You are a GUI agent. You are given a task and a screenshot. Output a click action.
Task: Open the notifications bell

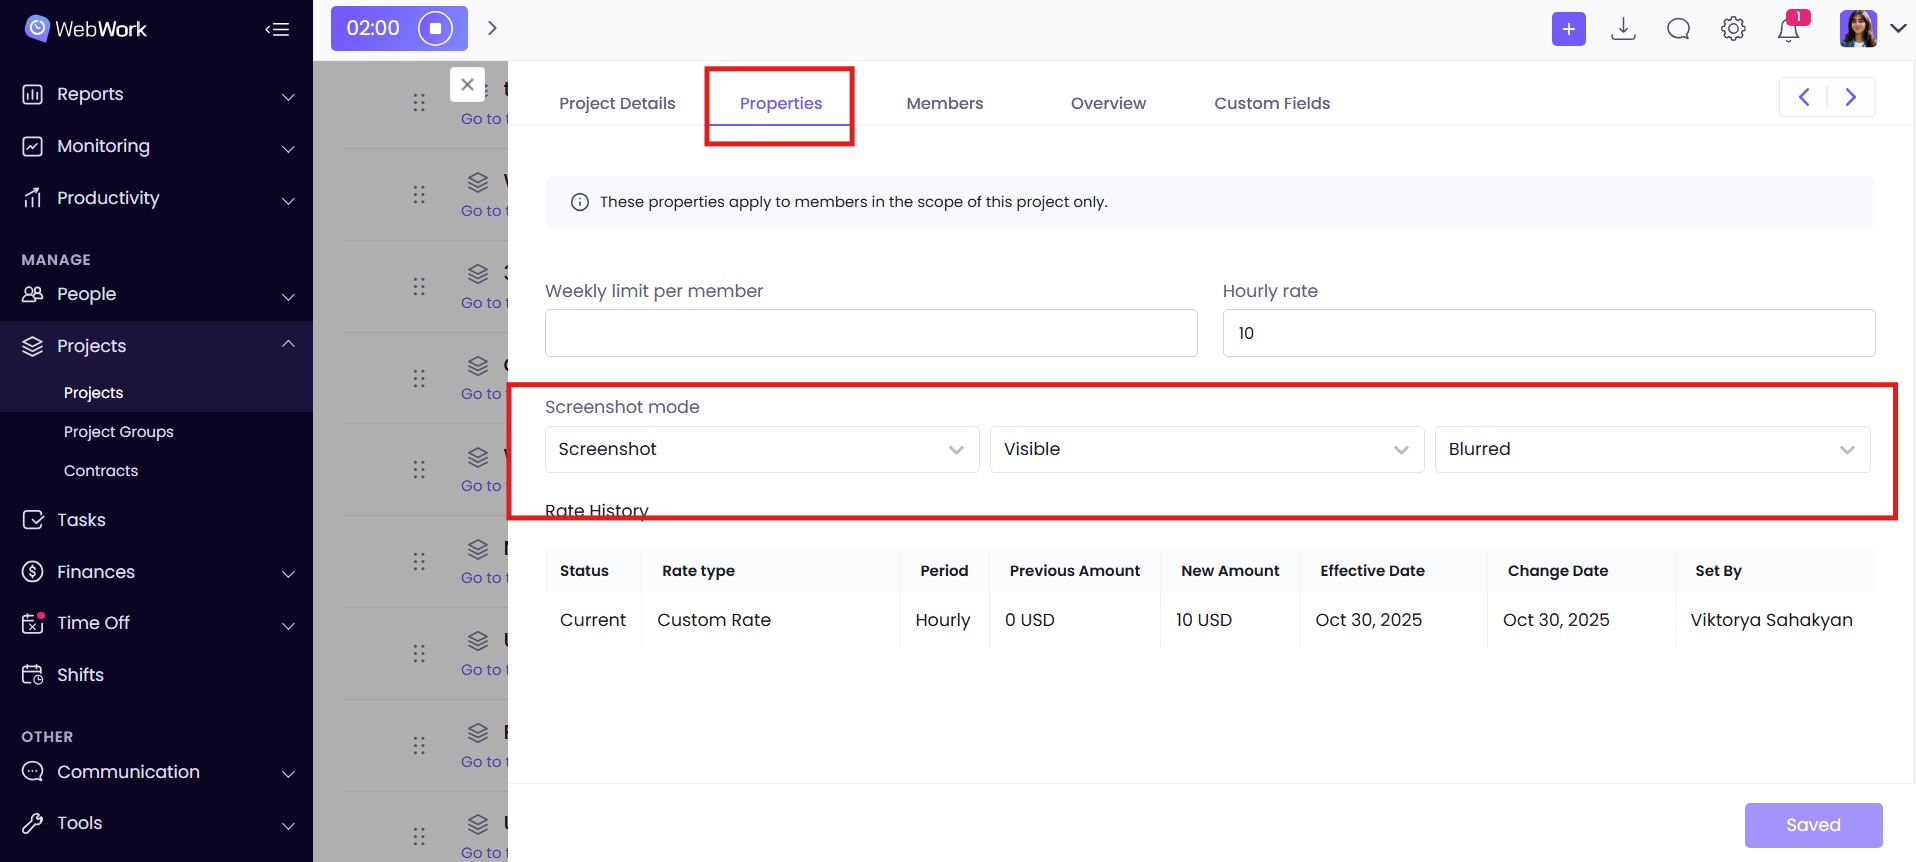(x=1788, y=29)
